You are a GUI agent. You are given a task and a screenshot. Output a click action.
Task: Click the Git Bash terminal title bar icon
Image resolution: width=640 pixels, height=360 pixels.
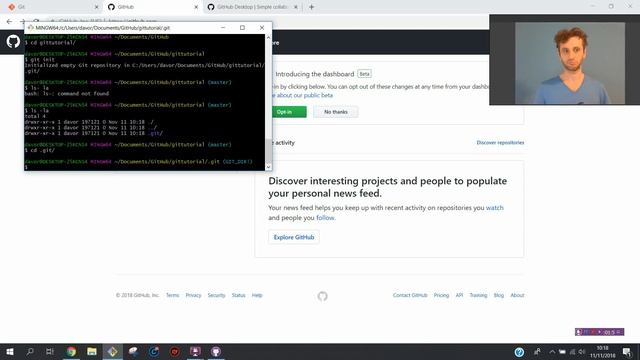pos(30,28)
